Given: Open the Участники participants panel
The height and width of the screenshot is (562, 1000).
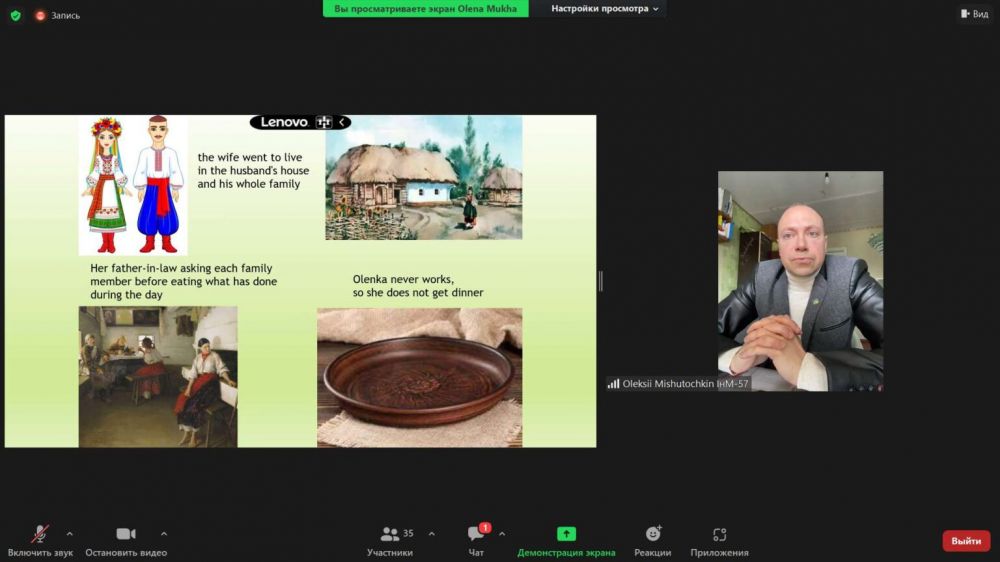Looking at the screenshot, I should point(390,540).
